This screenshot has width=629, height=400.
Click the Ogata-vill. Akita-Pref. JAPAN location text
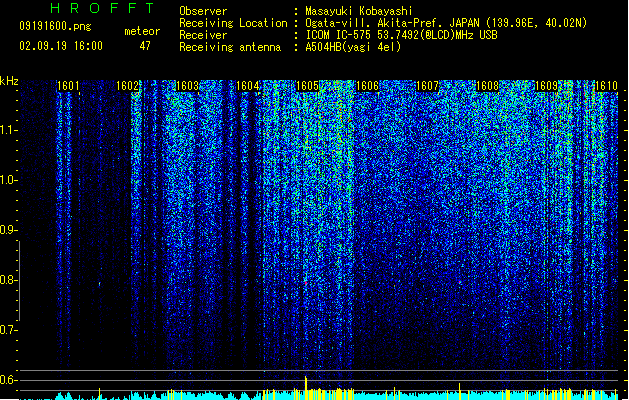pos(446,23)
